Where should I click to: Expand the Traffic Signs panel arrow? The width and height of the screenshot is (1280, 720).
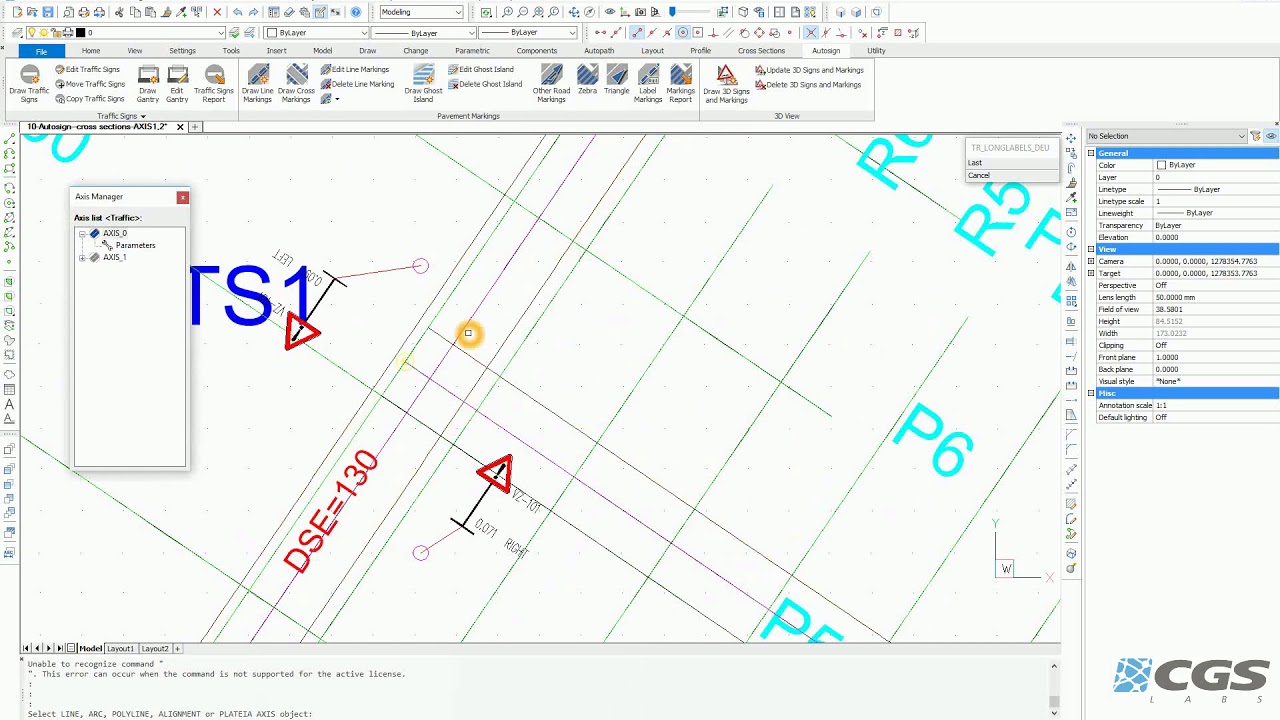click(x=143, y=116)
